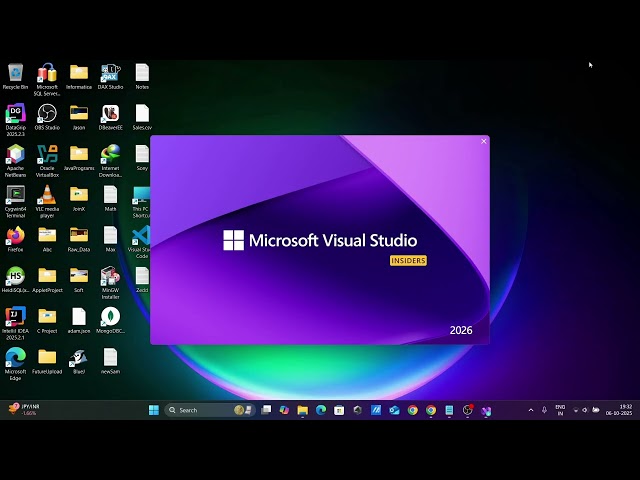Open volume control in system tray

pyautogui.click(x=585, y=410)
